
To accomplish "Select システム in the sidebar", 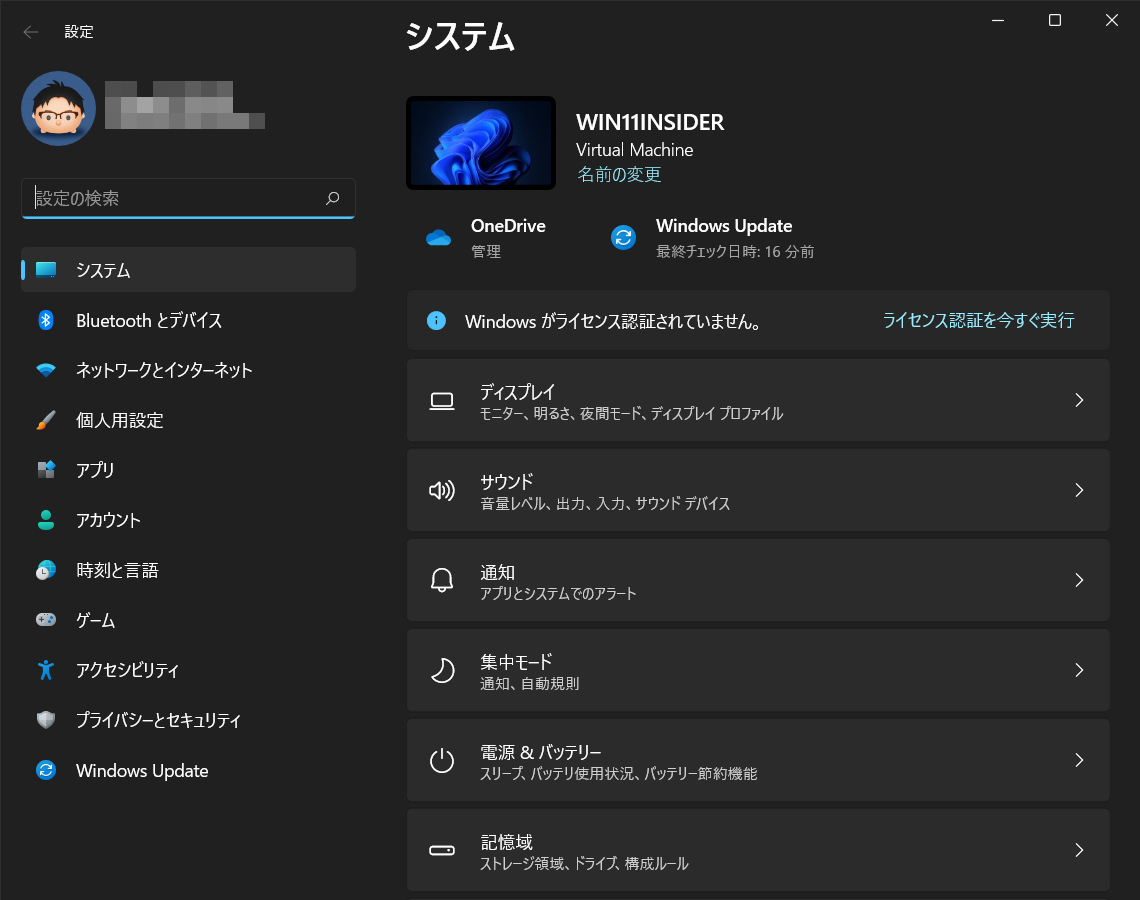I will coord(188,270).
